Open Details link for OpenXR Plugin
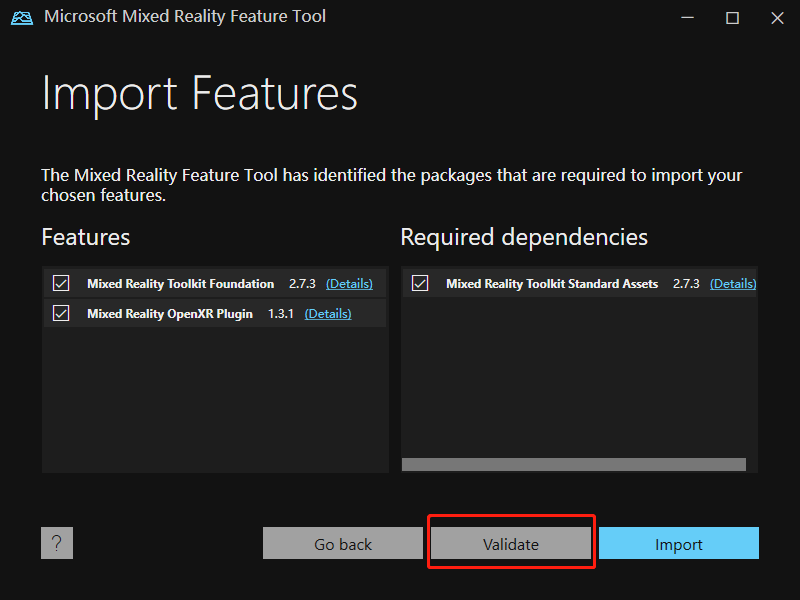Screen dimensions: 800x600 [x=328, y=314]
